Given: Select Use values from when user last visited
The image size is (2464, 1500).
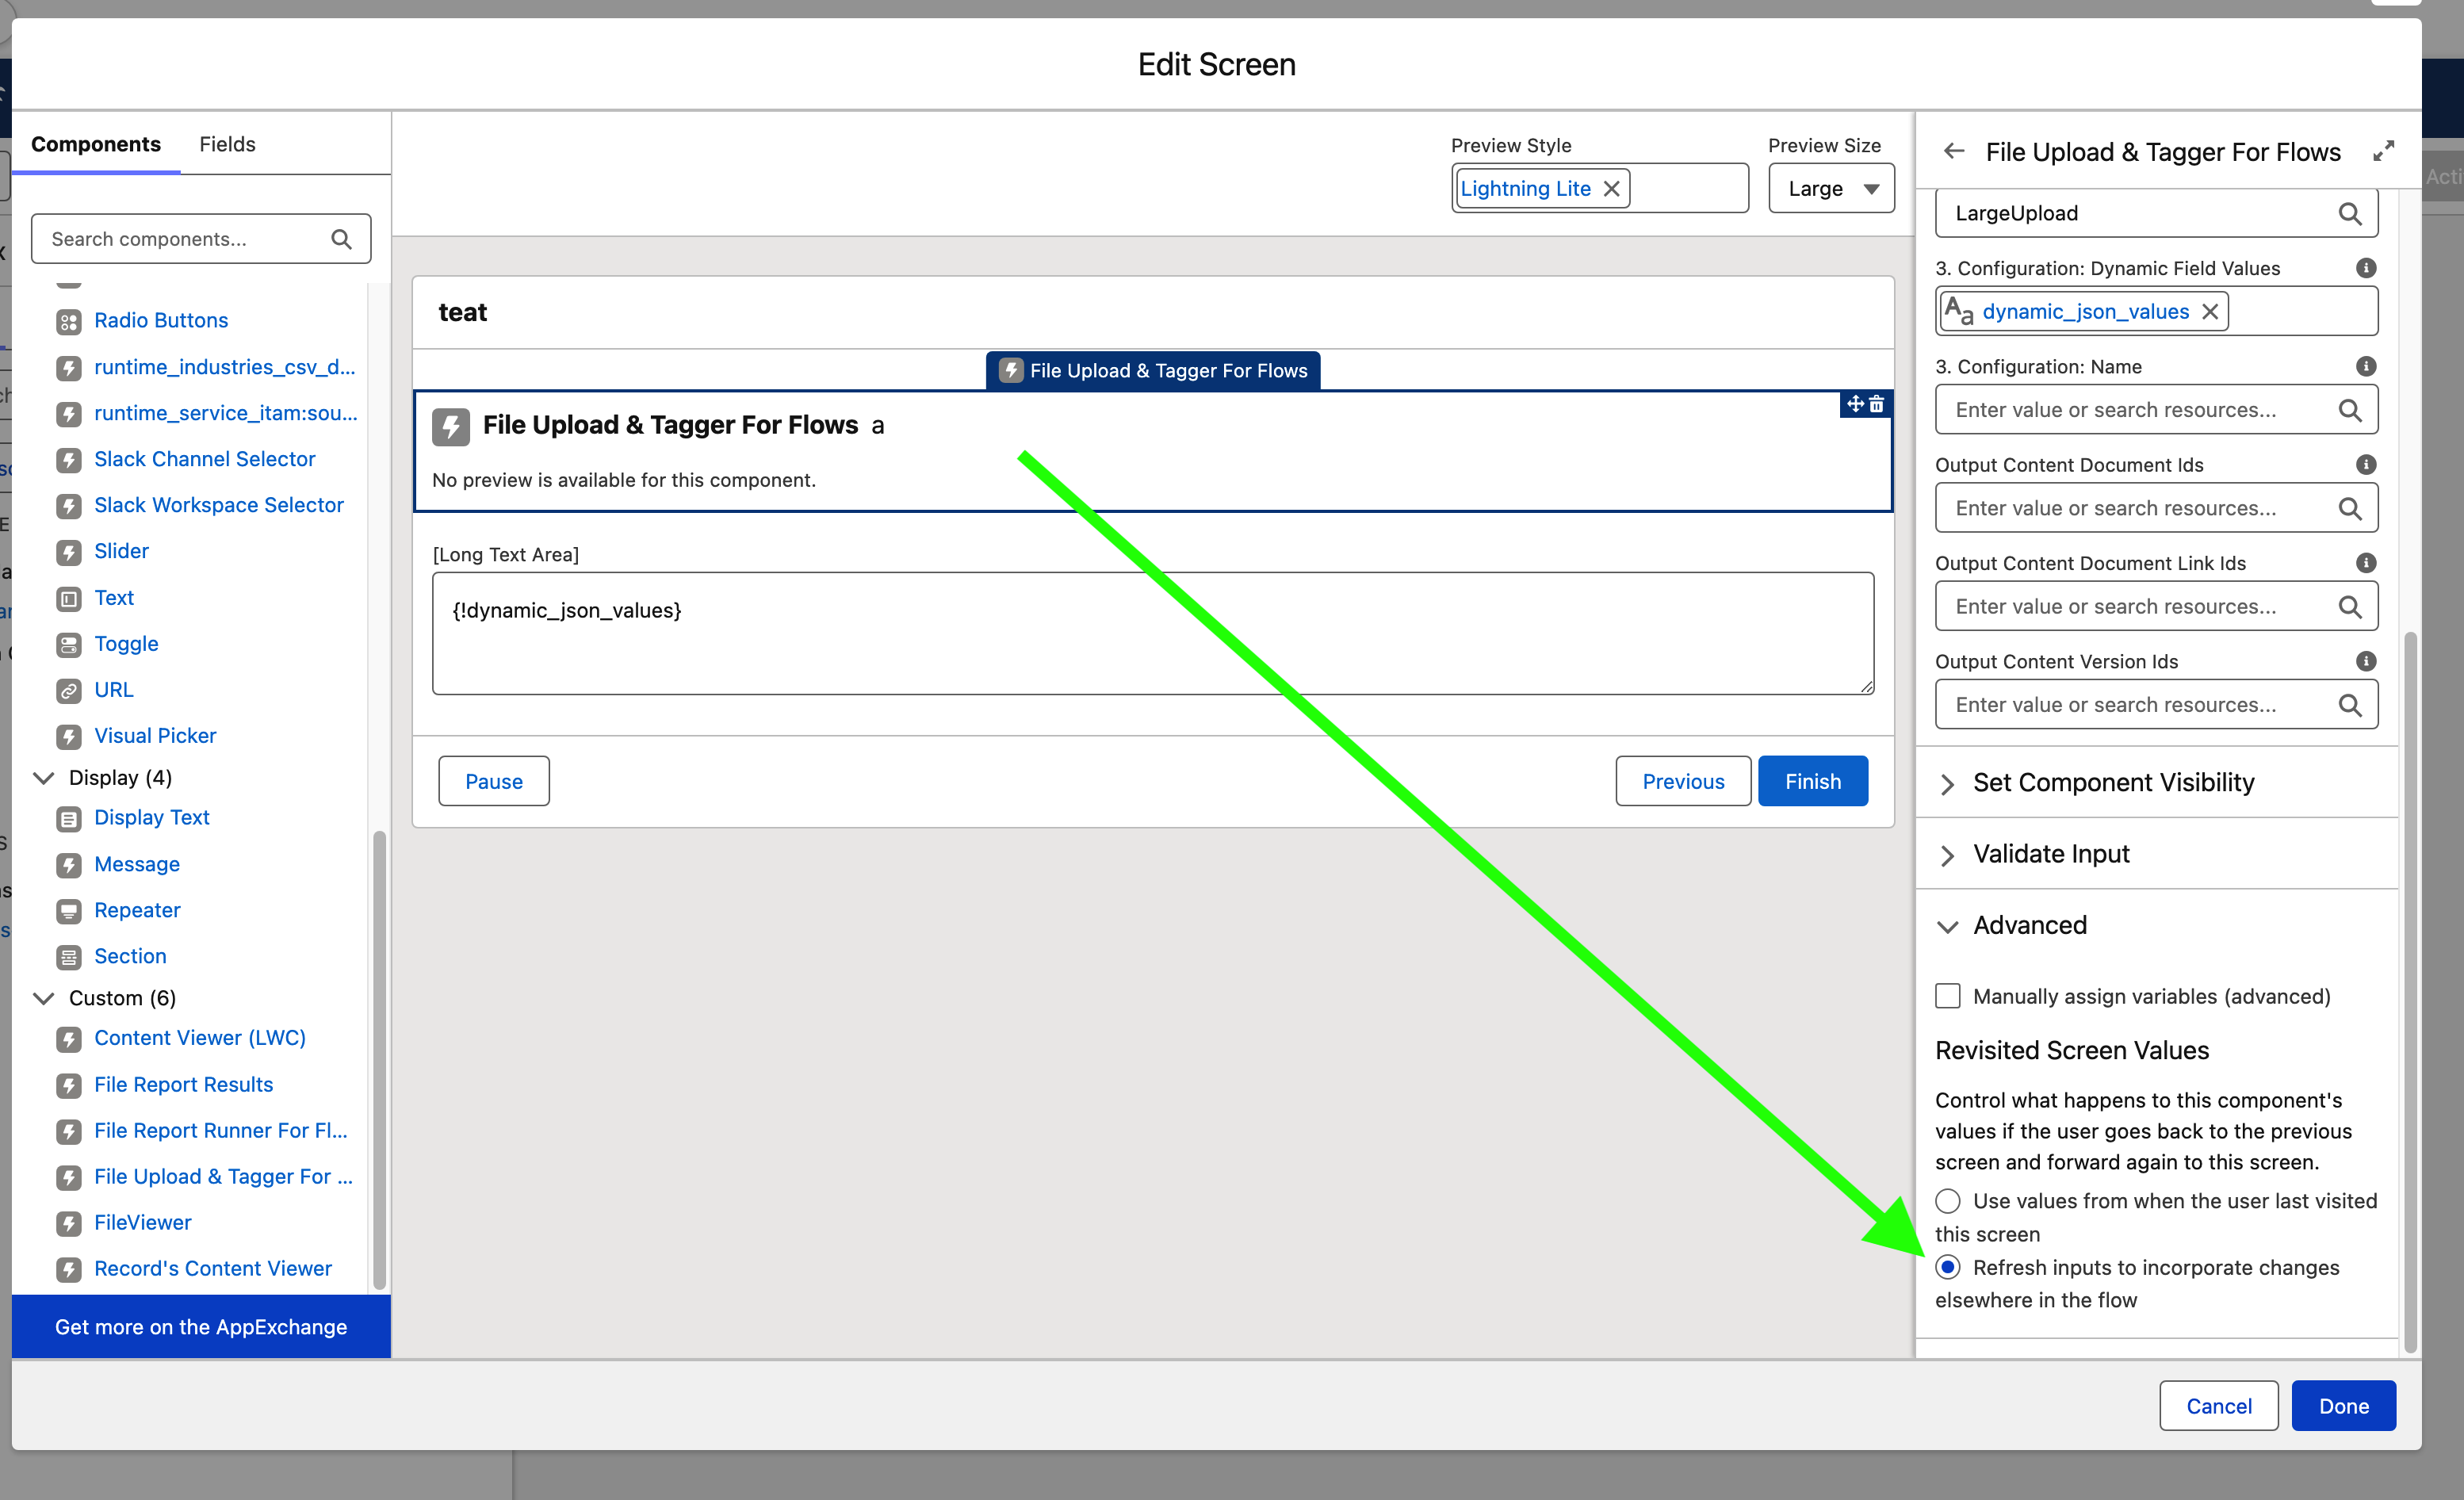Looking at the screenshot, I should (x=1947, y=1201).
